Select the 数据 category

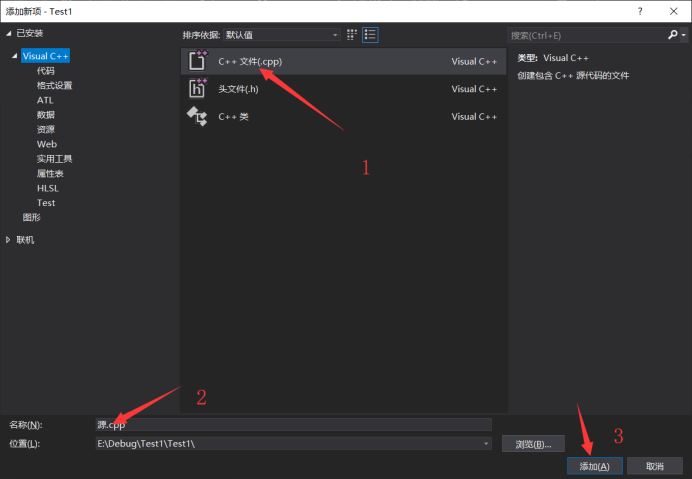point(45,115)
